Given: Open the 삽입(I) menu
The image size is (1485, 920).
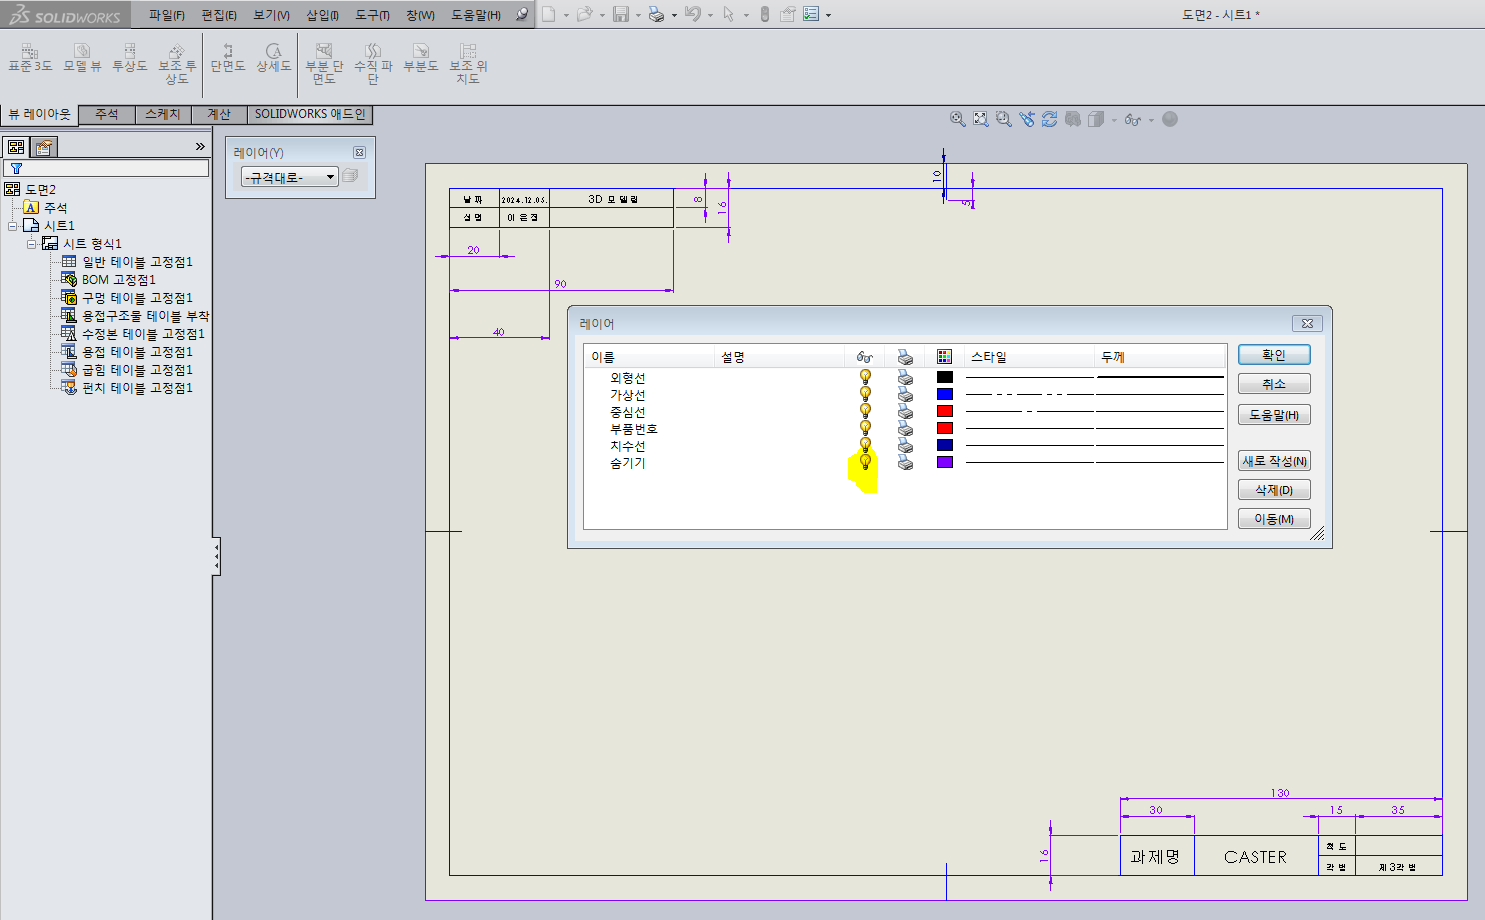Looking at the screenshot, I should pos(322,15).
